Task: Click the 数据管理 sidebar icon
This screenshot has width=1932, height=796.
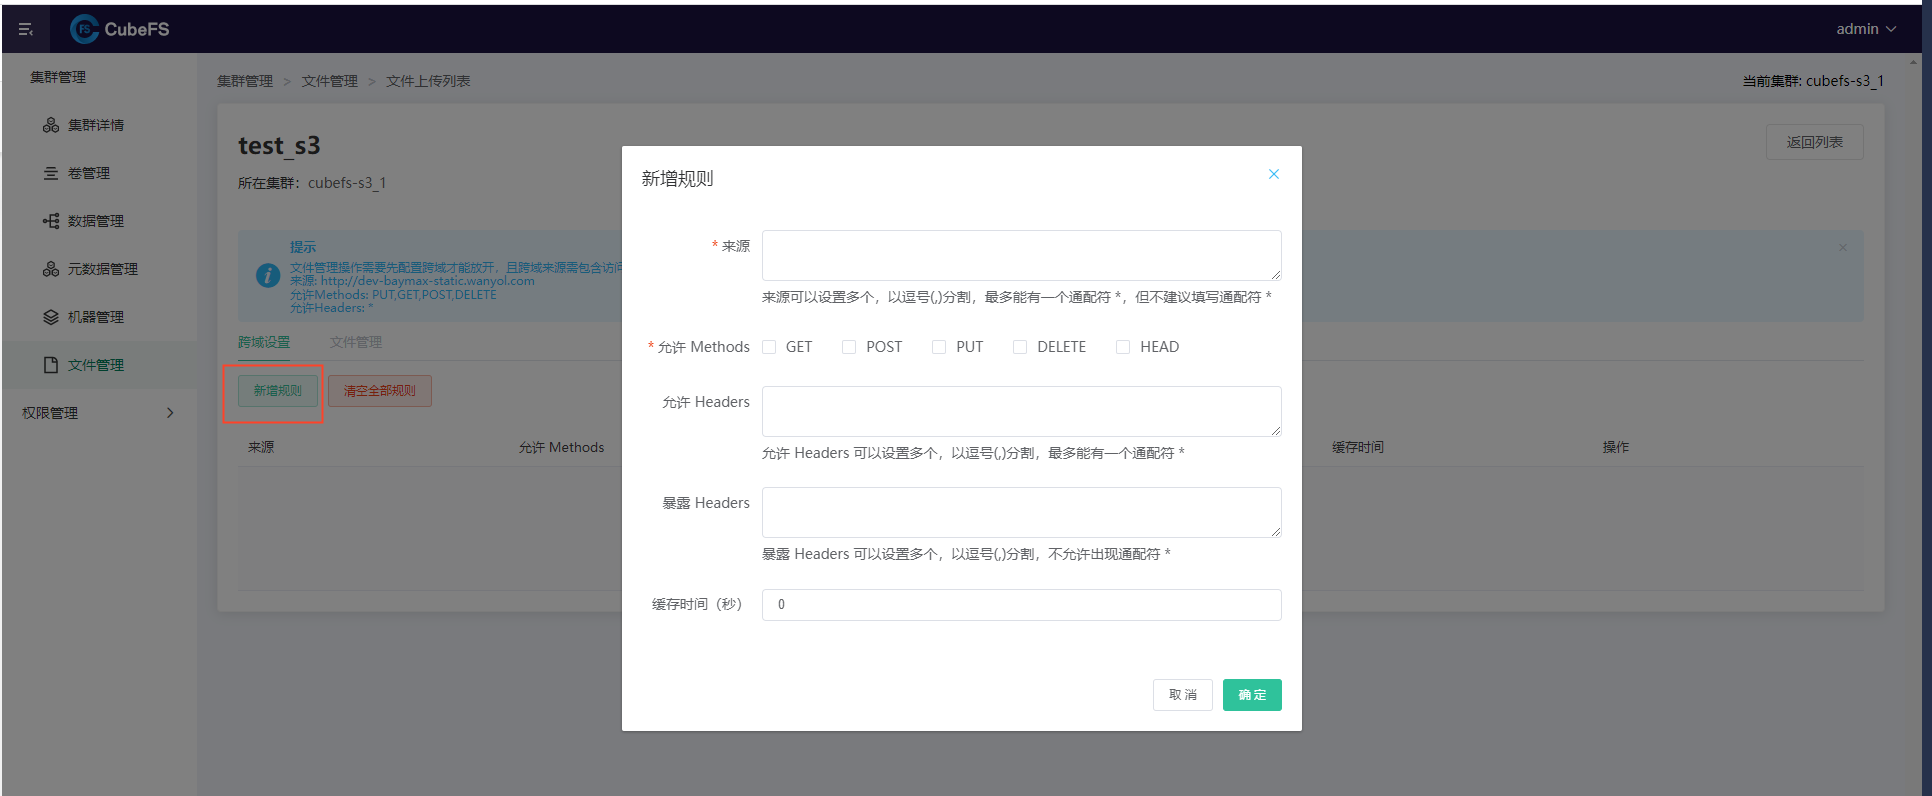Action: [51, 221]
